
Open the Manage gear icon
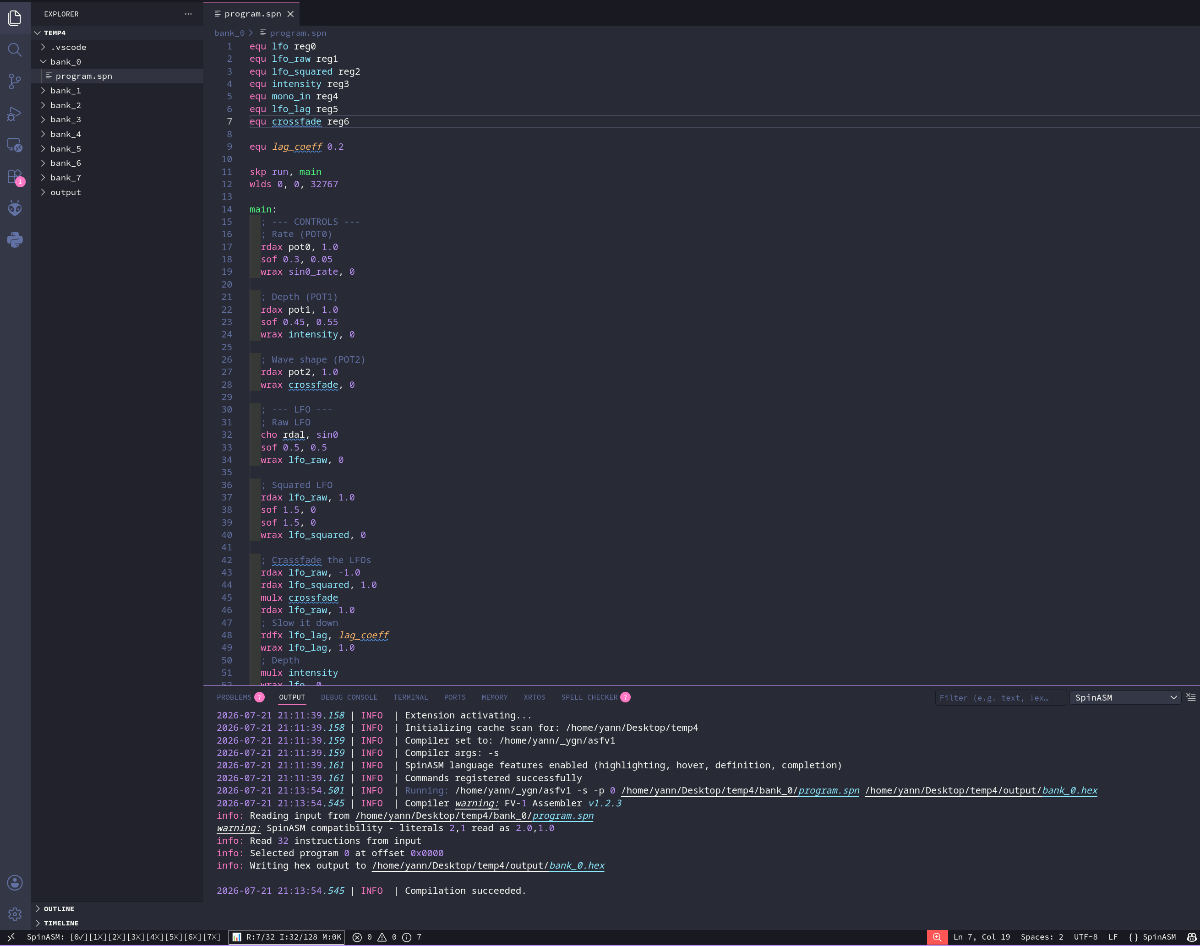coord(15,914)
